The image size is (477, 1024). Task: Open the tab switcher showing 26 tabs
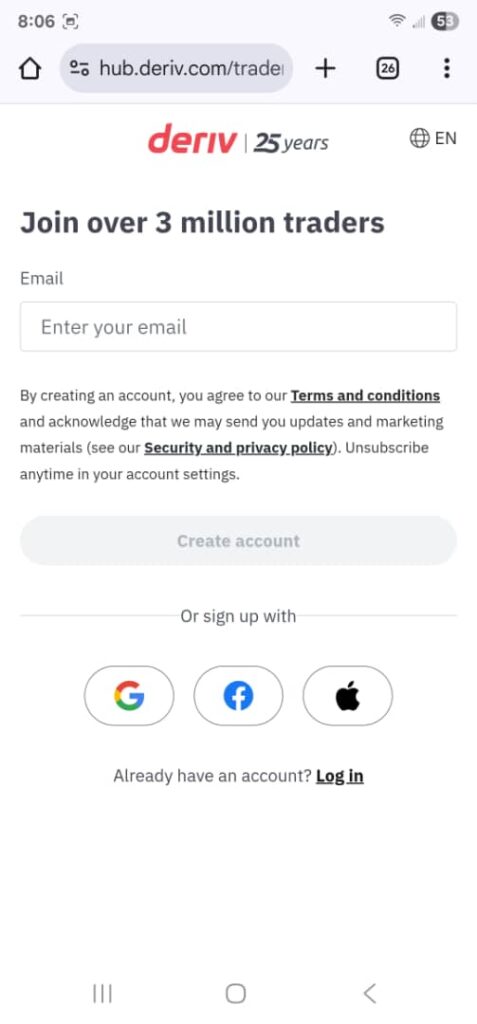(387, 68)
